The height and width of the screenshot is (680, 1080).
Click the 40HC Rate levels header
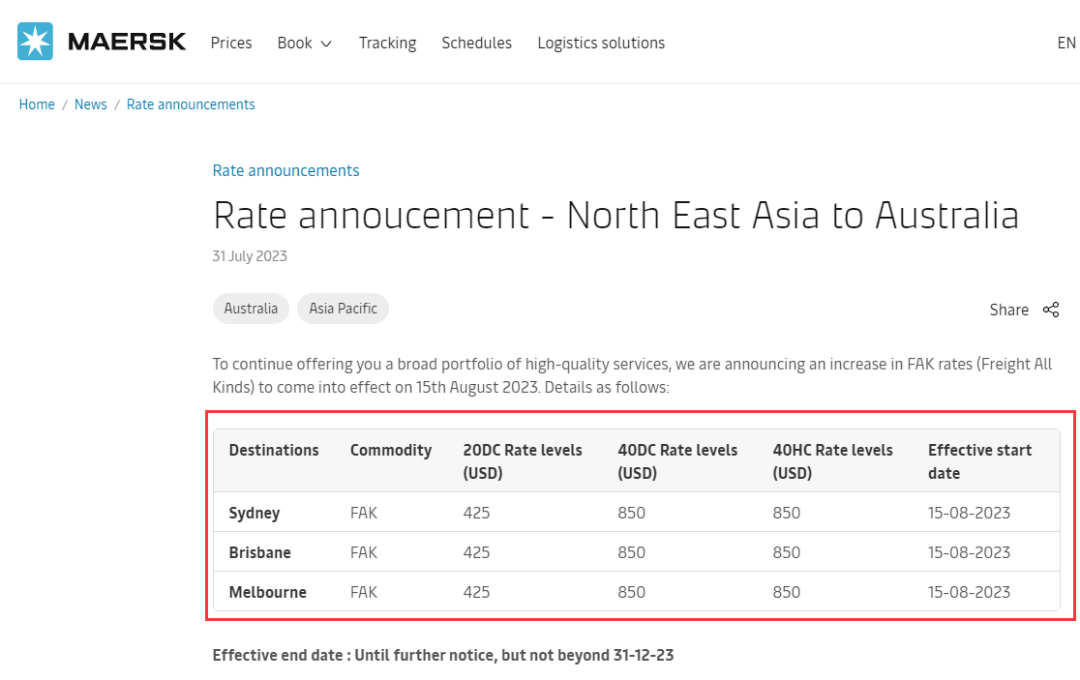833,462
